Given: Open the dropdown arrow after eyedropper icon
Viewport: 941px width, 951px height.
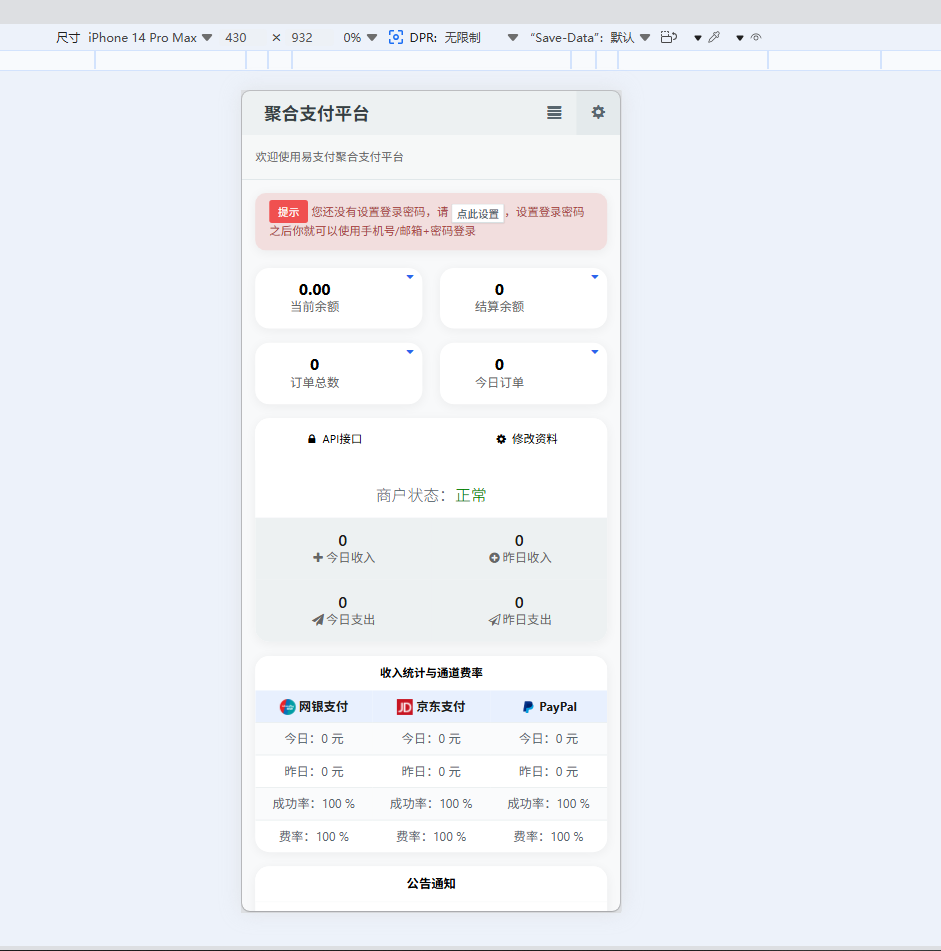Looking at the screenshot, I should (x=740, y=38).
